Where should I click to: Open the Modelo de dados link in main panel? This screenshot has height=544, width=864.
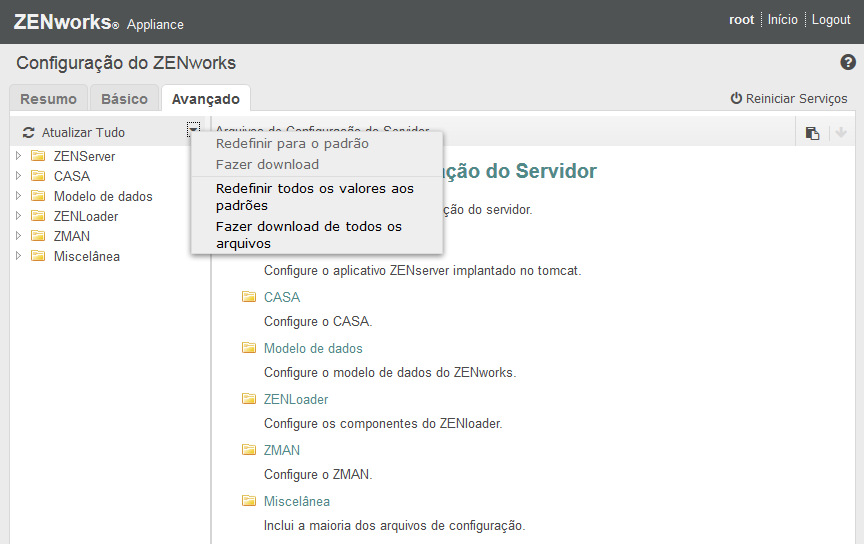(313, 348)
